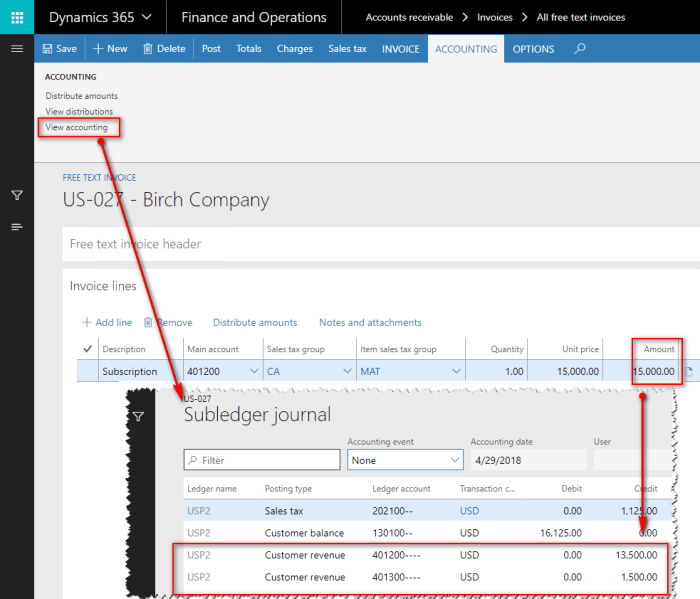Open the Item sales tax group MAT dropdown
The height and width of the screenshot is (599, 700).
pos(456,371)
